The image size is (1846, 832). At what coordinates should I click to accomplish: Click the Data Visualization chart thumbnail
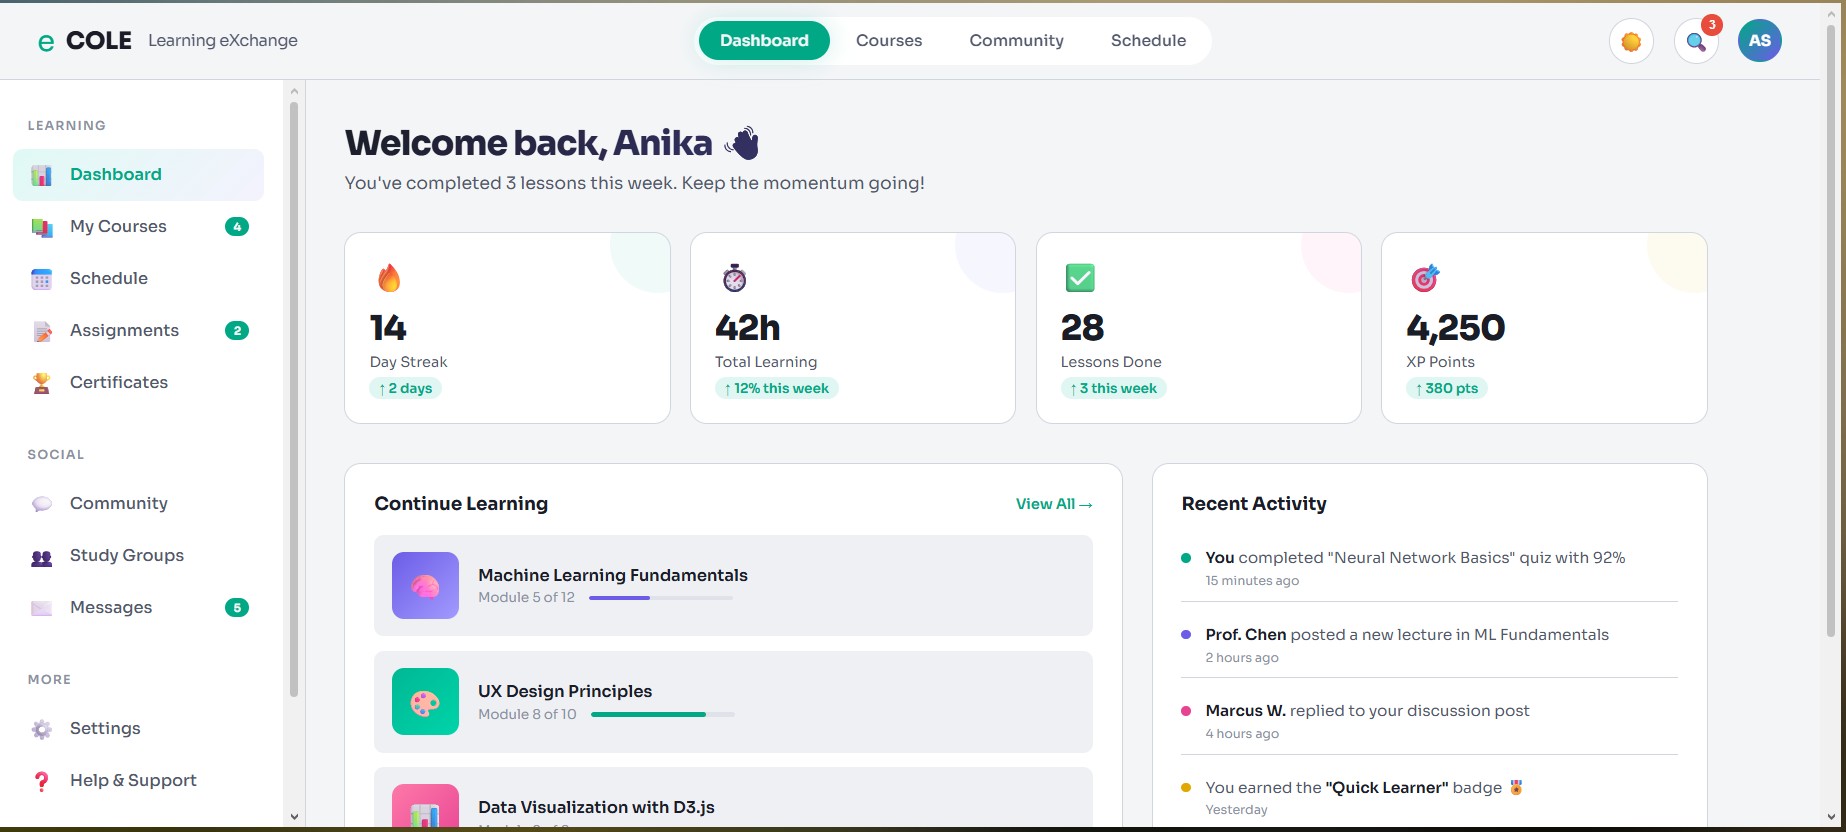pos(426,808)
